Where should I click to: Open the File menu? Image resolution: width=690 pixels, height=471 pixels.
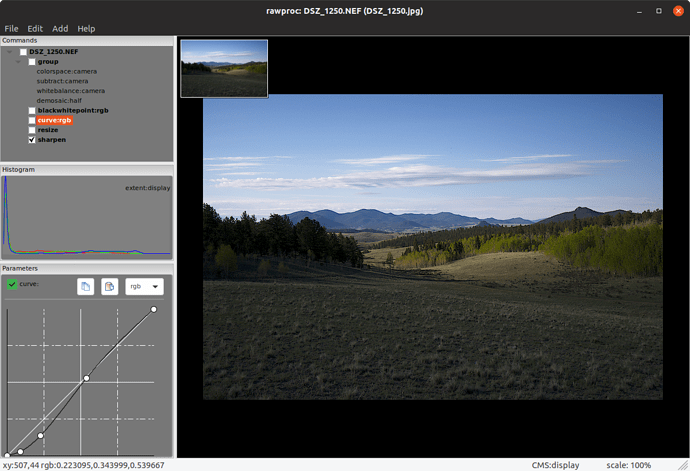pyautogui.click(x=12, y=29)
